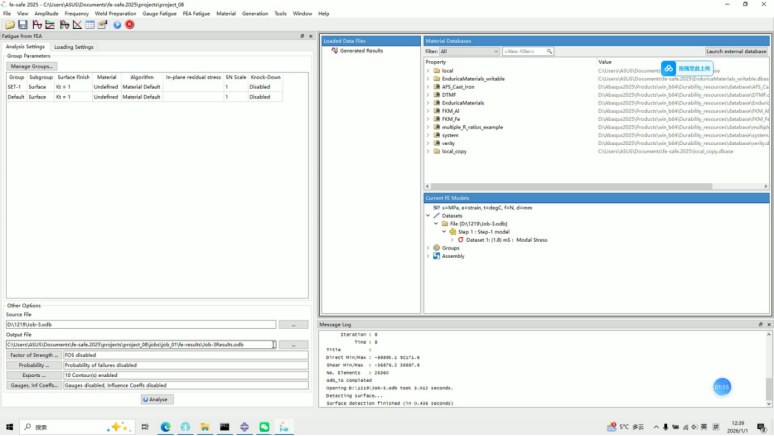
Task: Select the Analysis Settings tab
Action: [25, 46]
